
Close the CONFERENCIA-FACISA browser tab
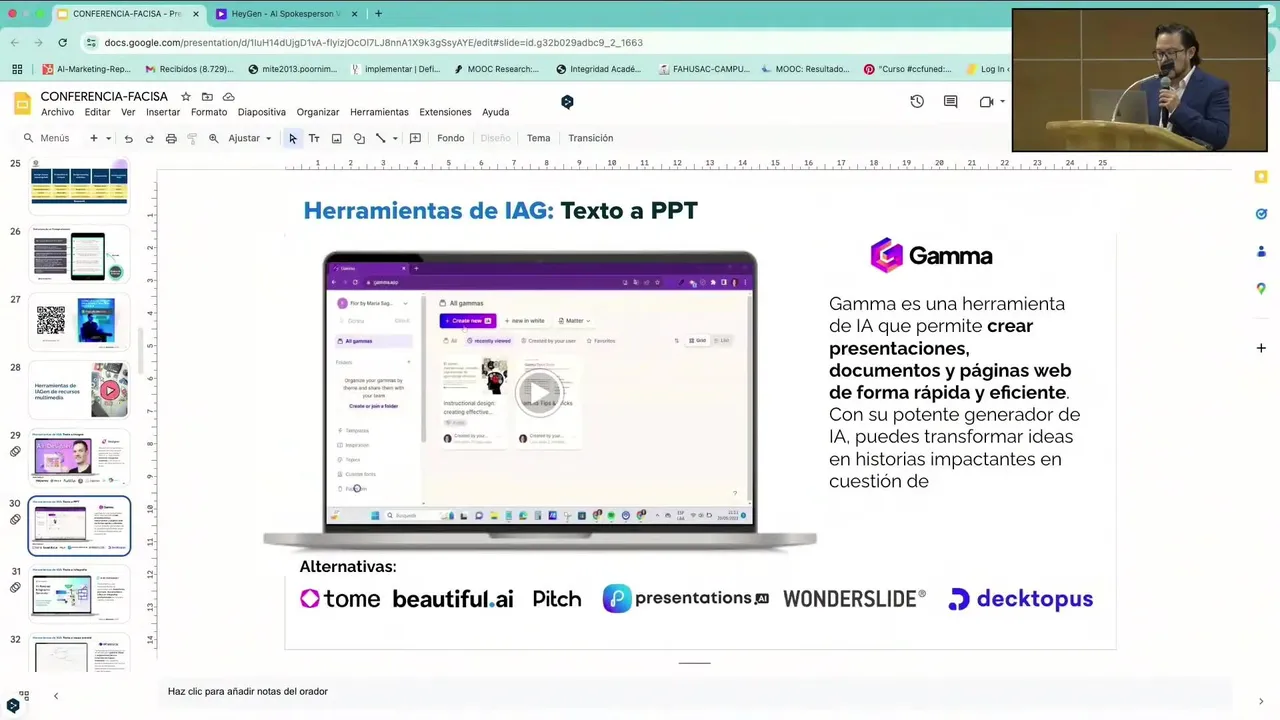click(198, 14)
